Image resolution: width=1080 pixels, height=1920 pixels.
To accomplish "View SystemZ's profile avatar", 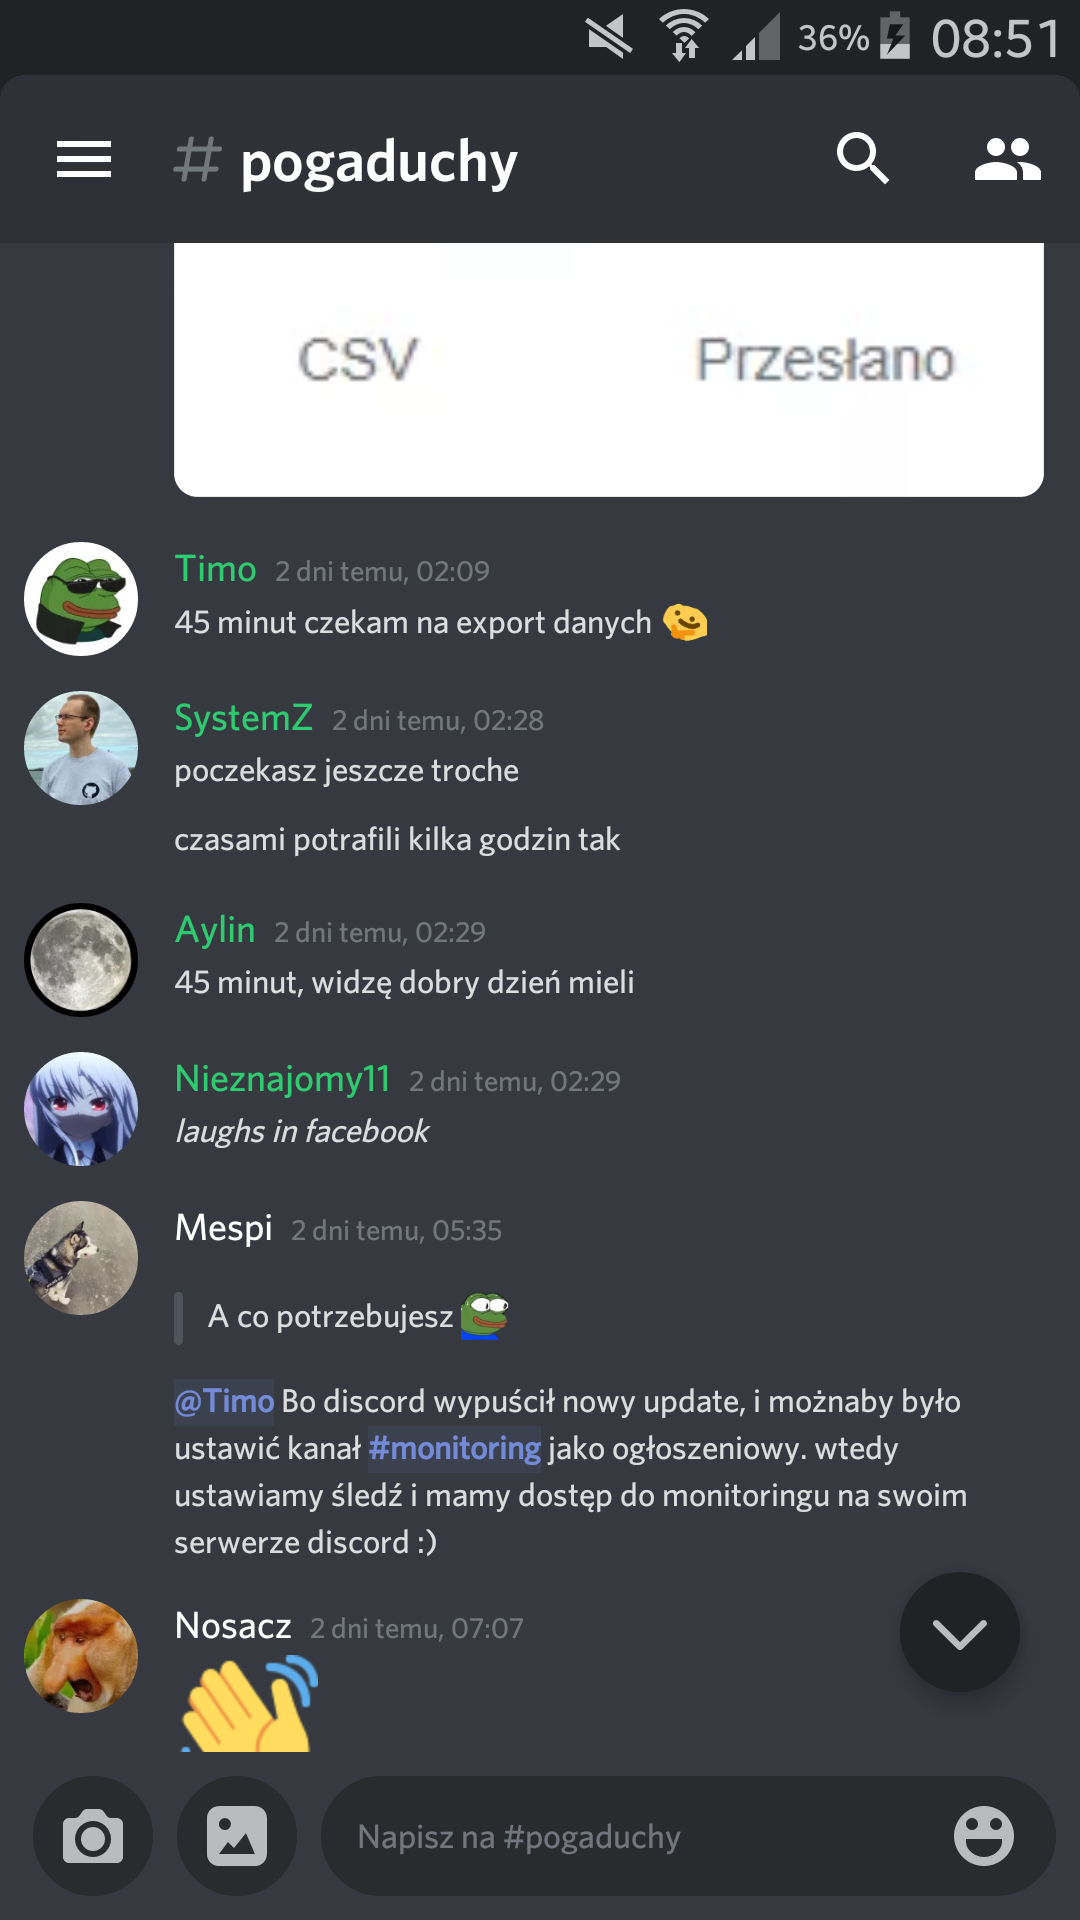I will coord(81,748).
